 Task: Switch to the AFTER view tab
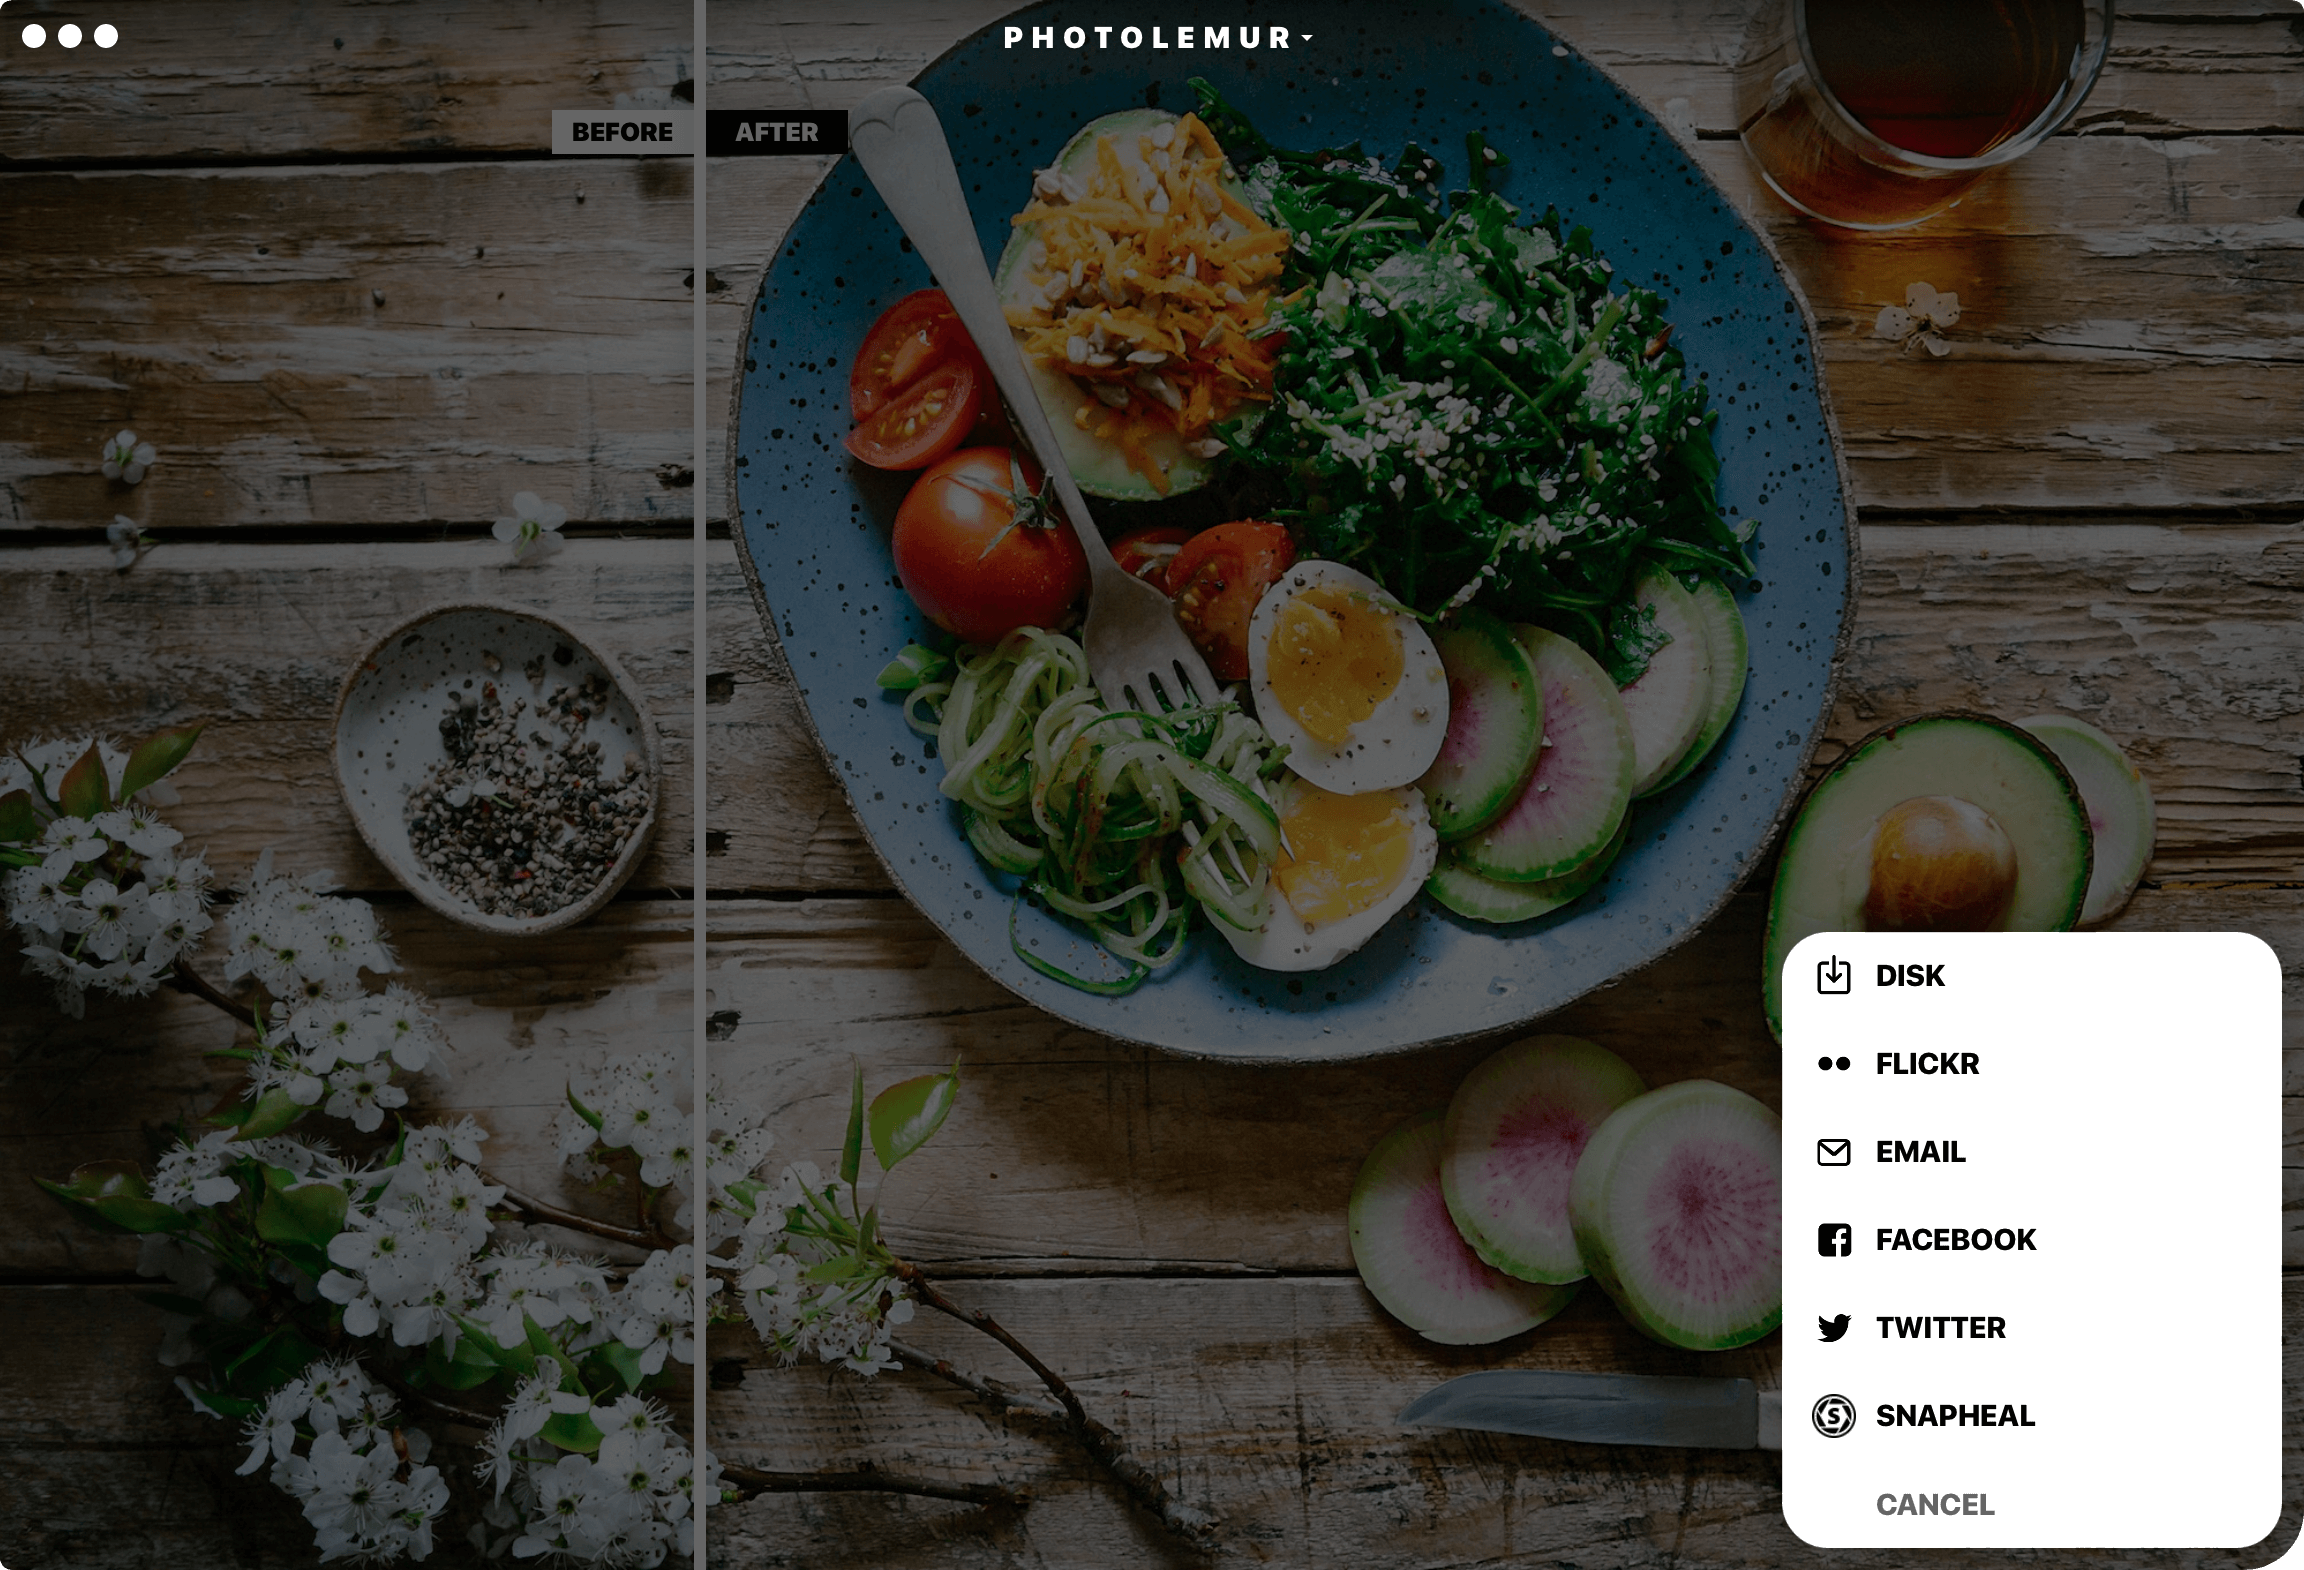tap(774, 130)
